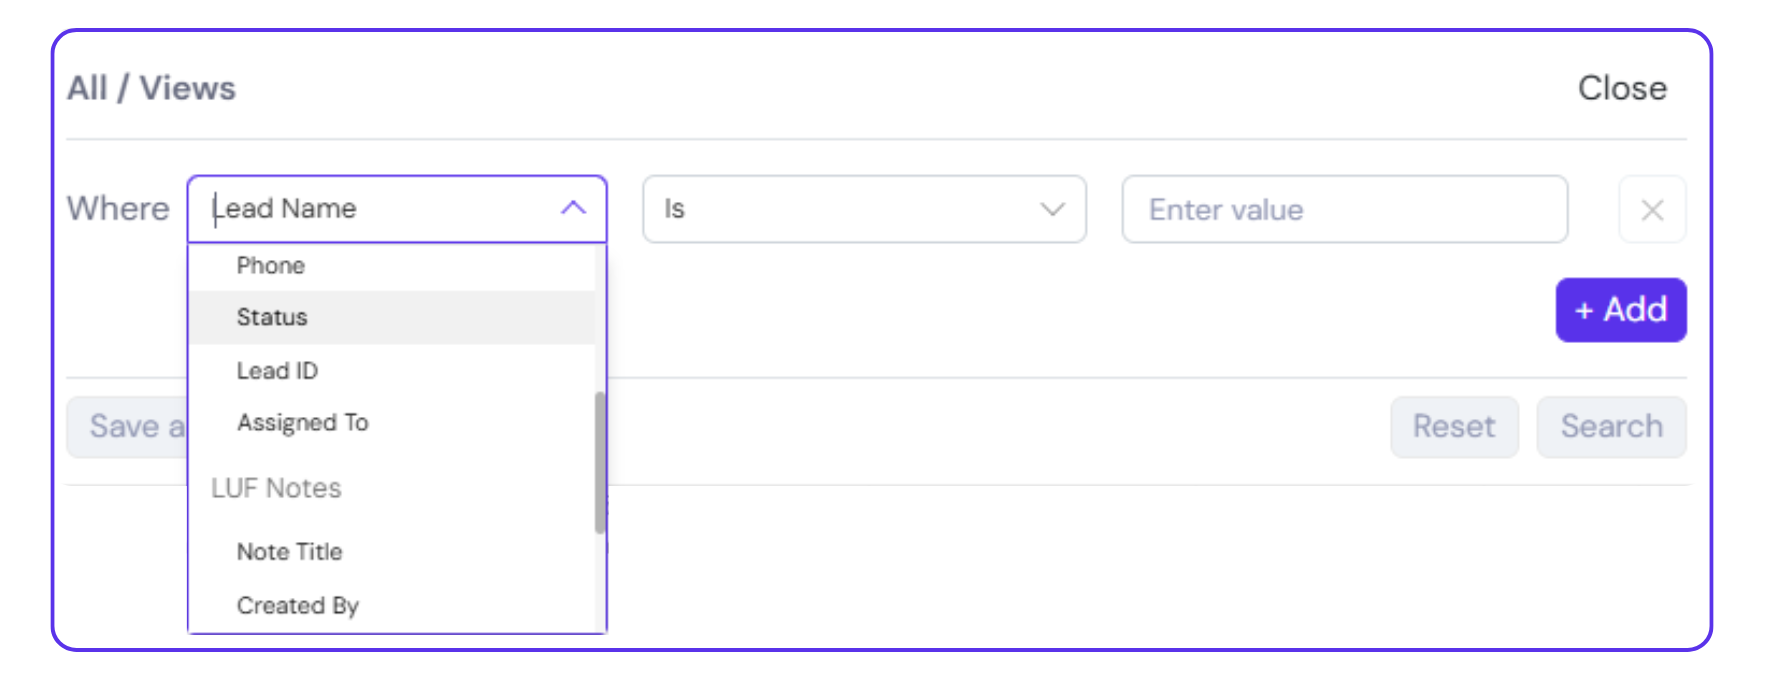
Task: Click the Reset button
Action: point(1453,427)
